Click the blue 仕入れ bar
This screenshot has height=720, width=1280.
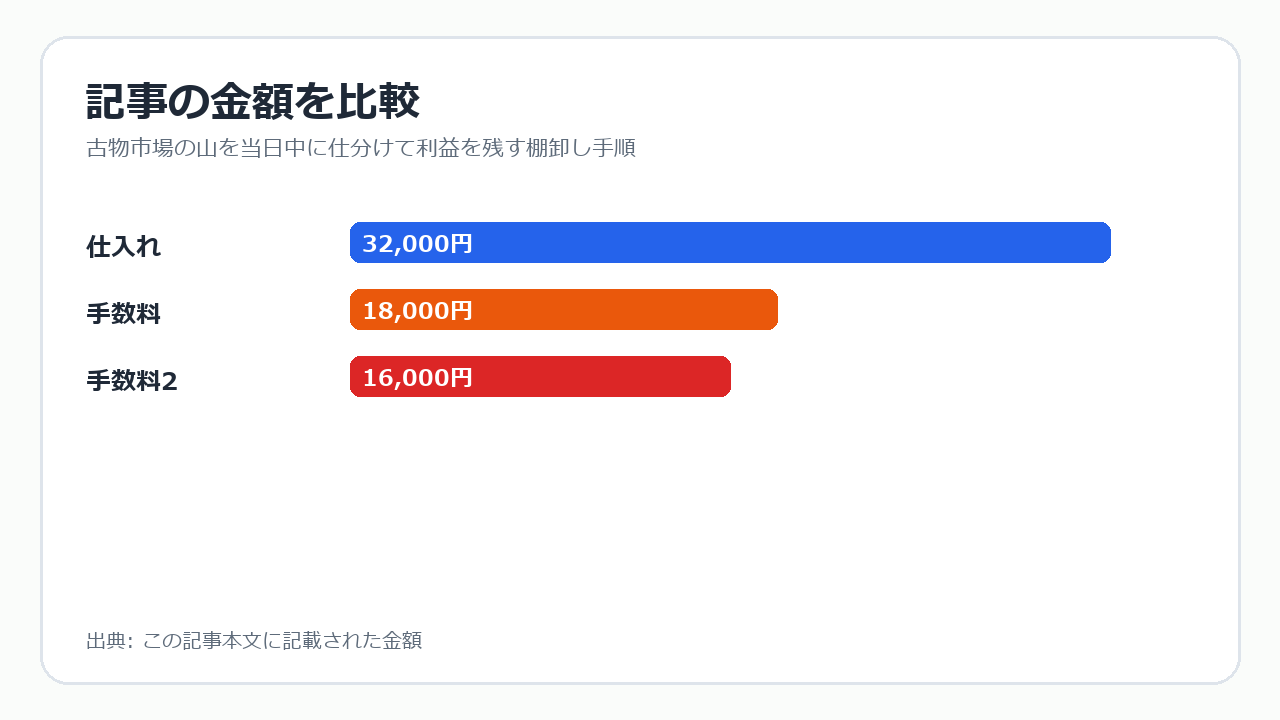pyautogui.click(x=730, y=243)
